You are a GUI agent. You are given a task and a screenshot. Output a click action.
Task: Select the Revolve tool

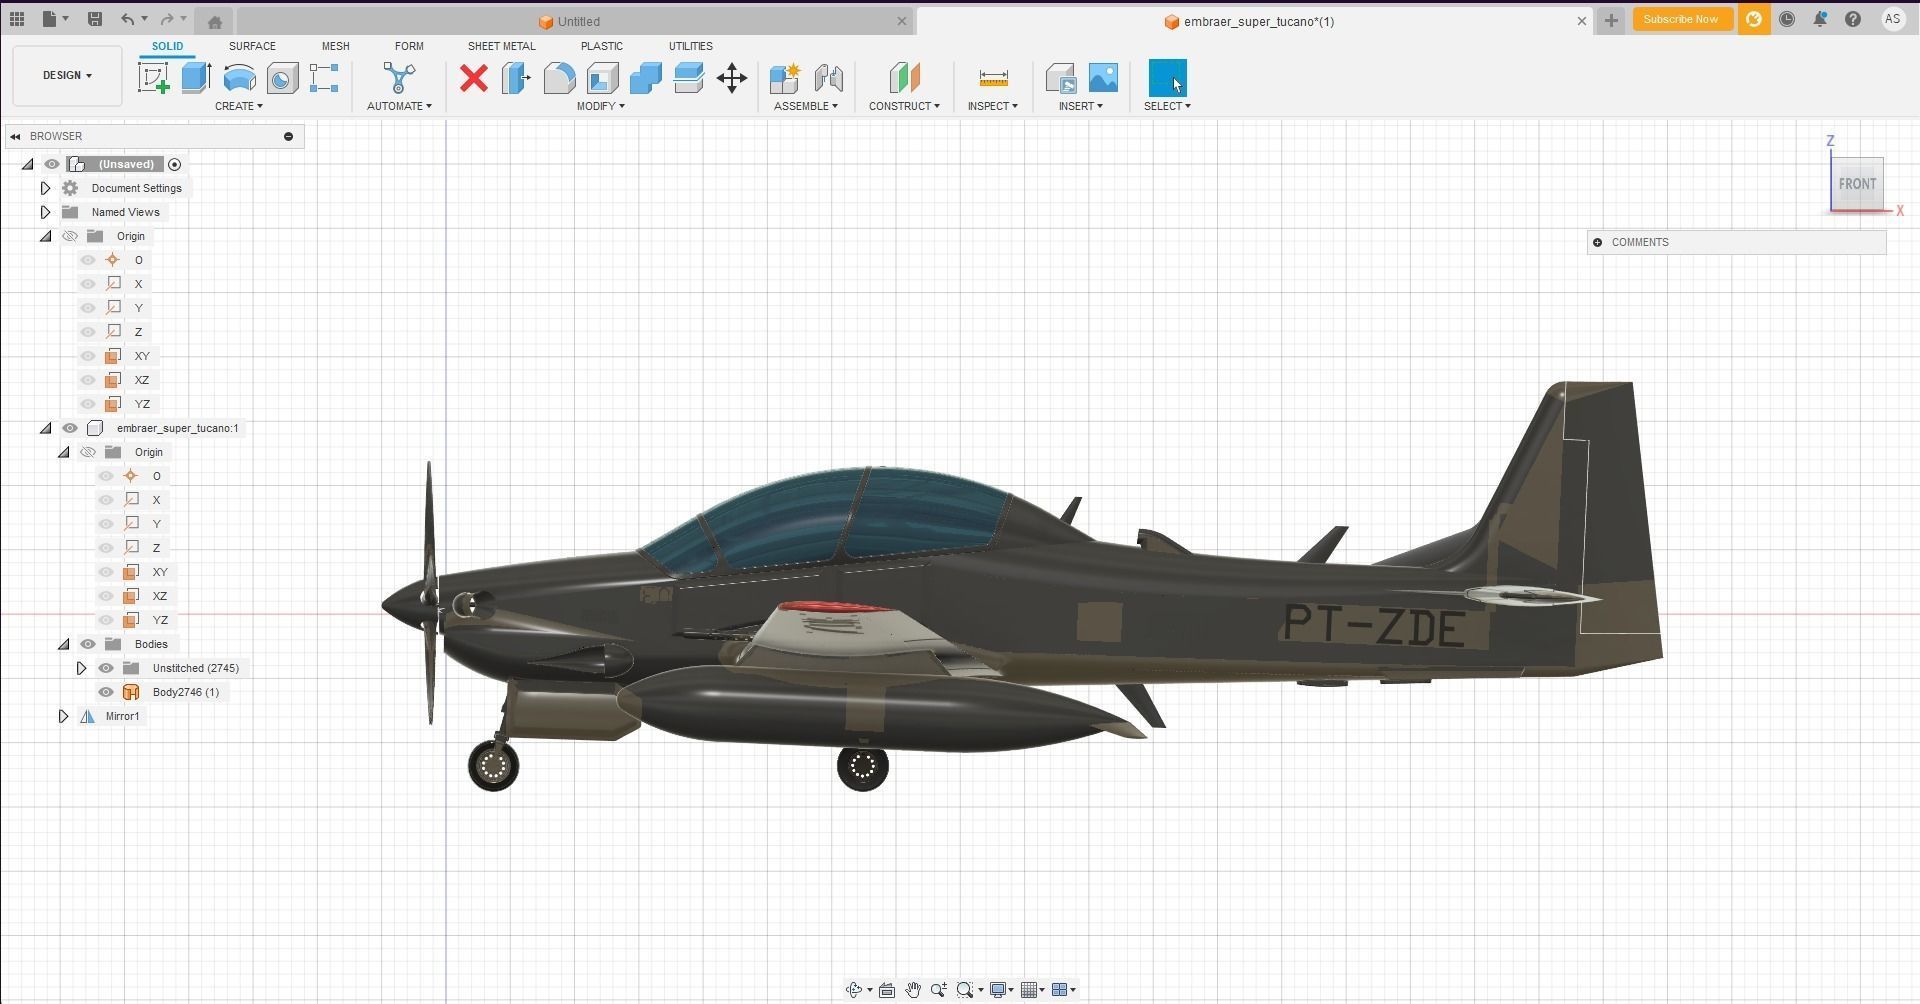(239, 78)
